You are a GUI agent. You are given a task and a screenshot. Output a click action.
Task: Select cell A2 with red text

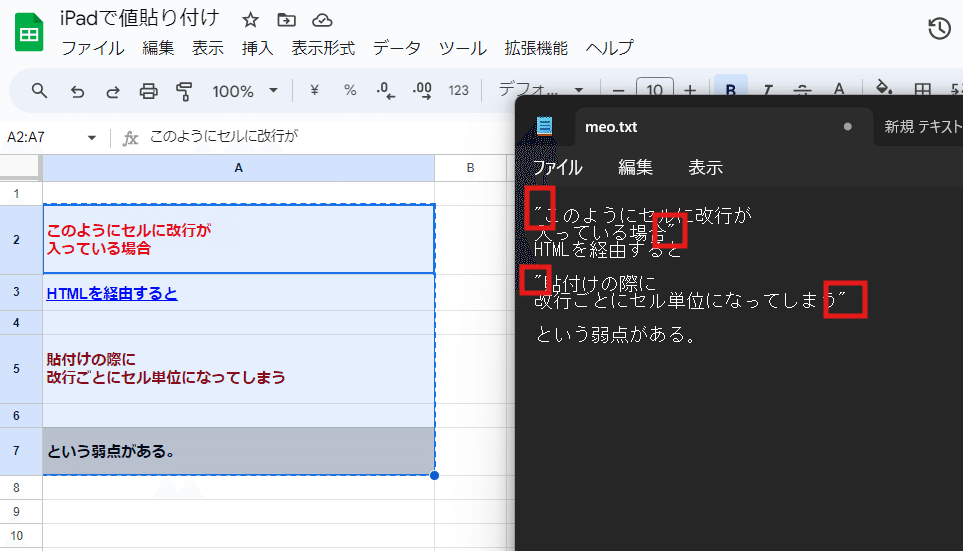(238, 239)
